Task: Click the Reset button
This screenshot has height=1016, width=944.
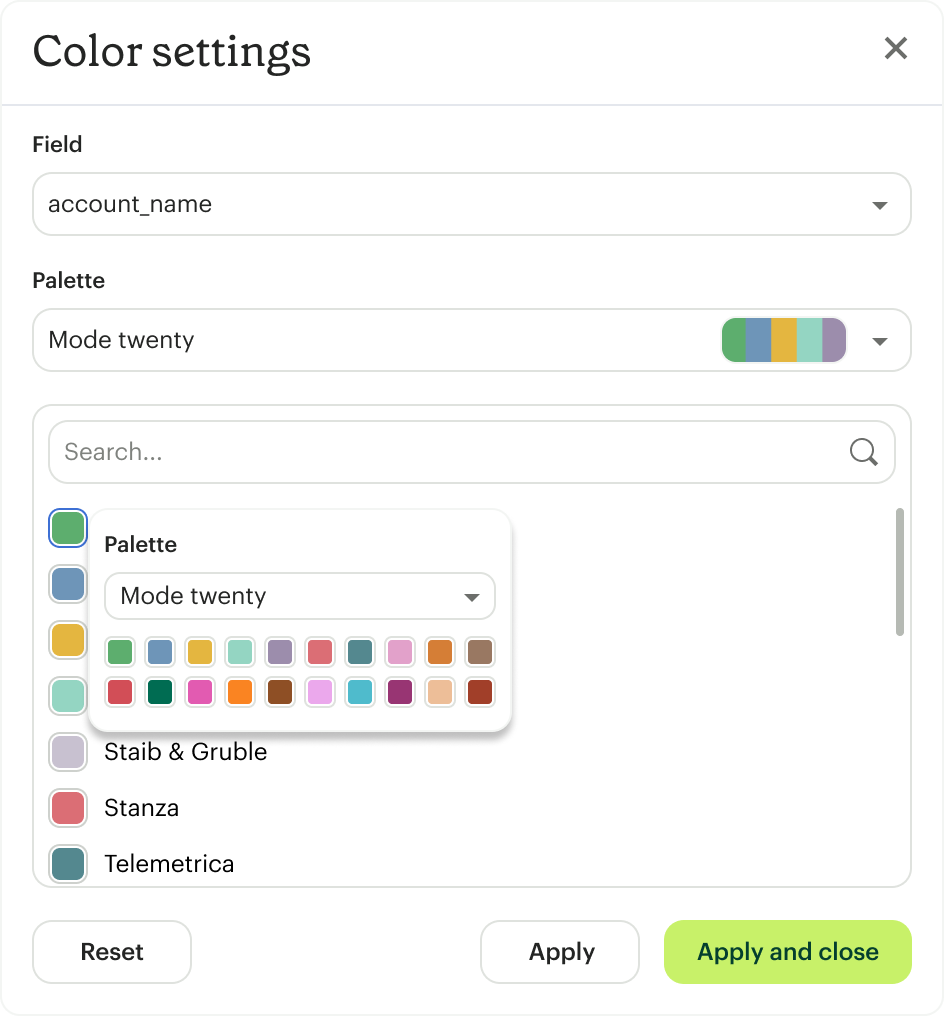Action: pos(111,952)
